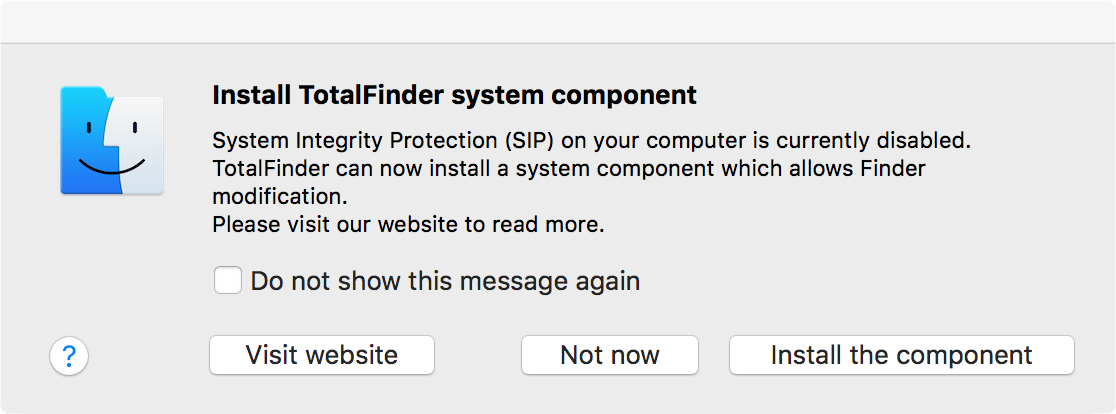The image size is (1116, 414).
Task: Click the empty area between Visit website and Not now
Action: tap(478, 355)
